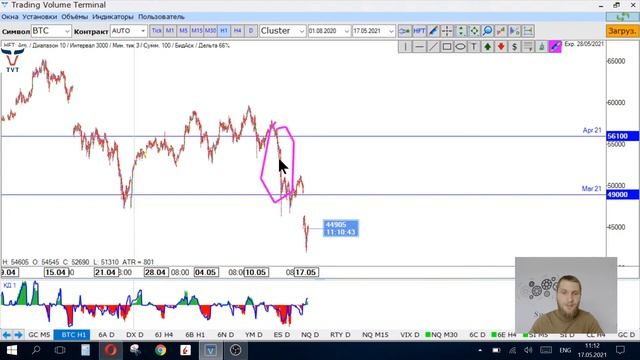Viewport: 640px width, 360px height.
Task: Place a red down arrow marker
Action: pyautogui.click(x=501, y=47)
